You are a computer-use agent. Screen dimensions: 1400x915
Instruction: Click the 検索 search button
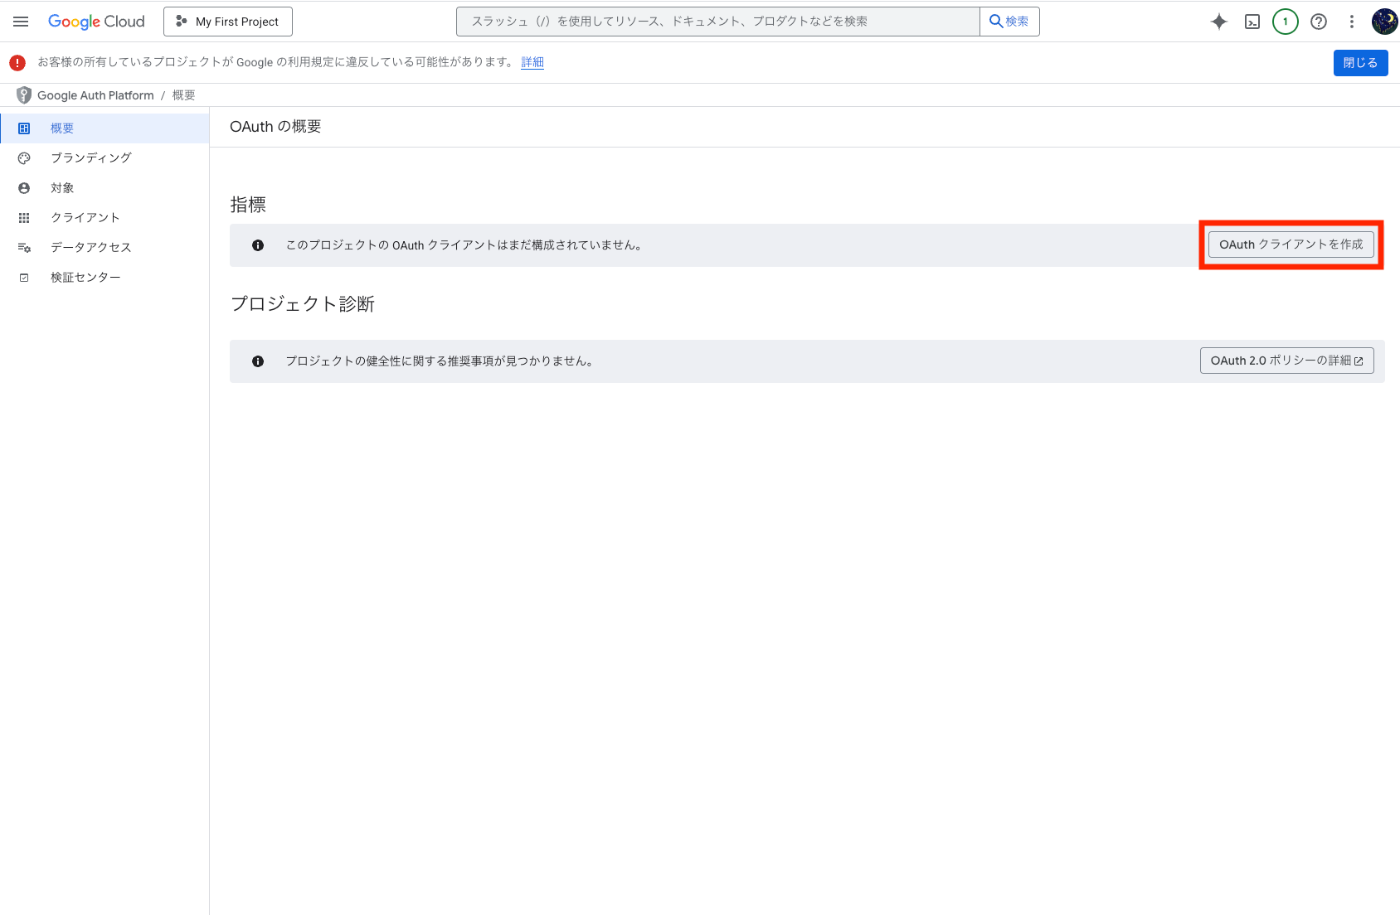tap(1009, 21)
